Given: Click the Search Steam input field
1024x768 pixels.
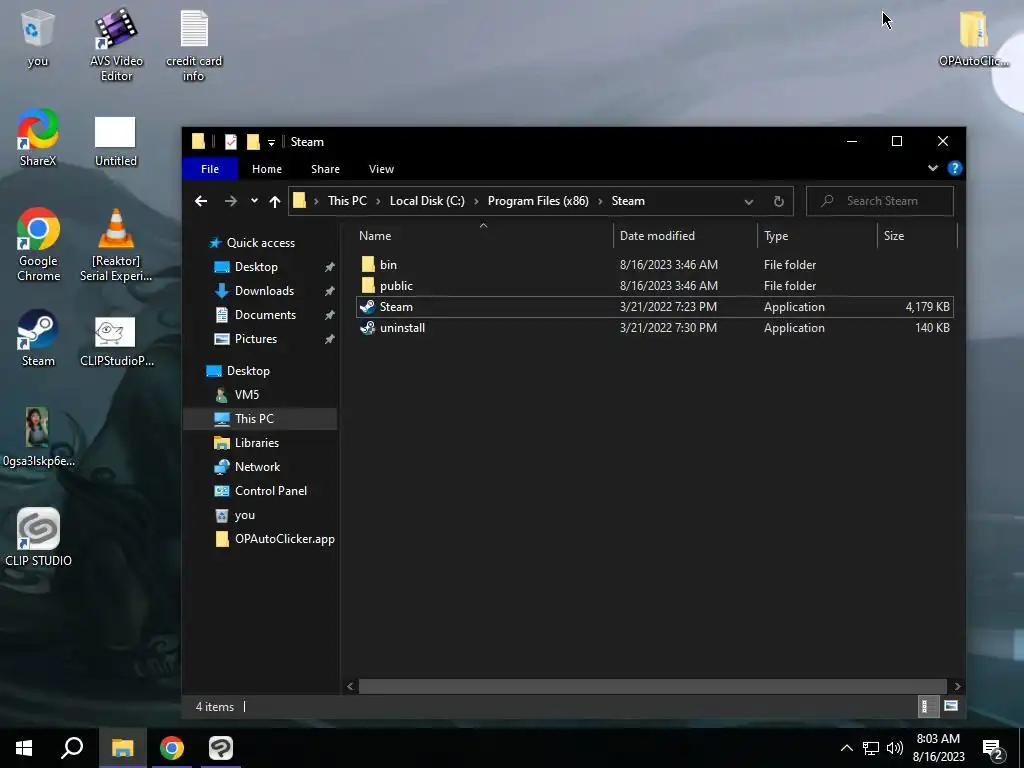Looking at the screenshot, I should coord(880,201).
